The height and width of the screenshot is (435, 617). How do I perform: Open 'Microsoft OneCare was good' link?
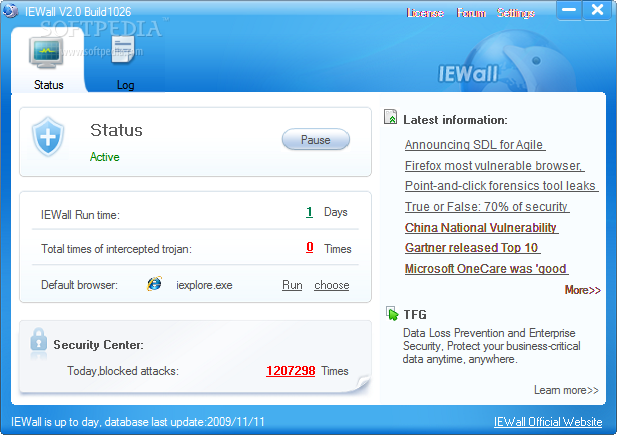487,268
